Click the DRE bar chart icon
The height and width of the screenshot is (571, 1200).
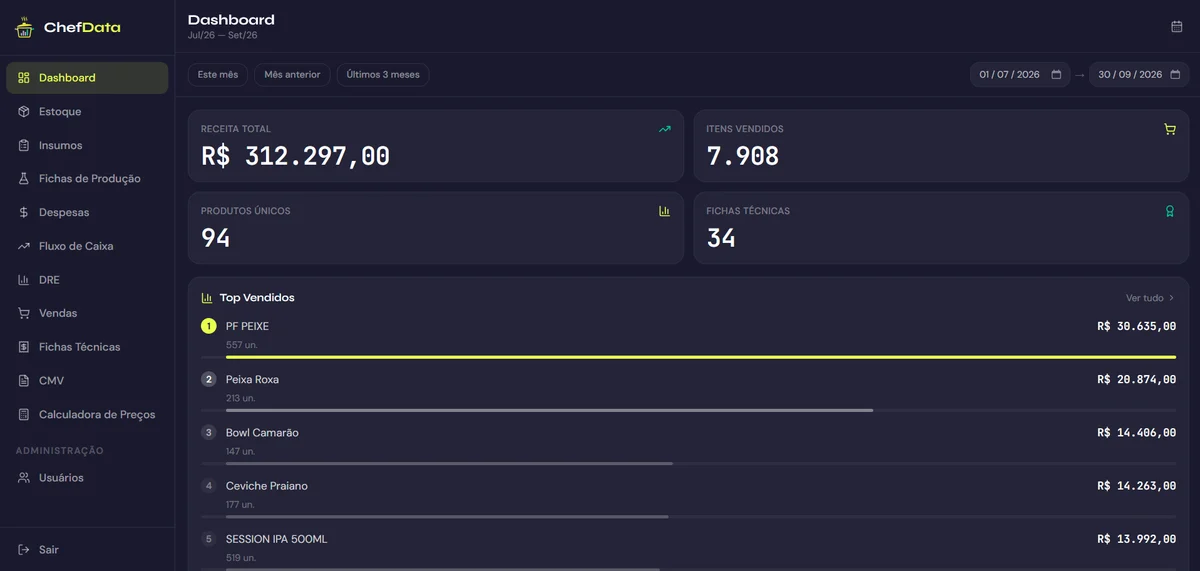coord(24,280)
